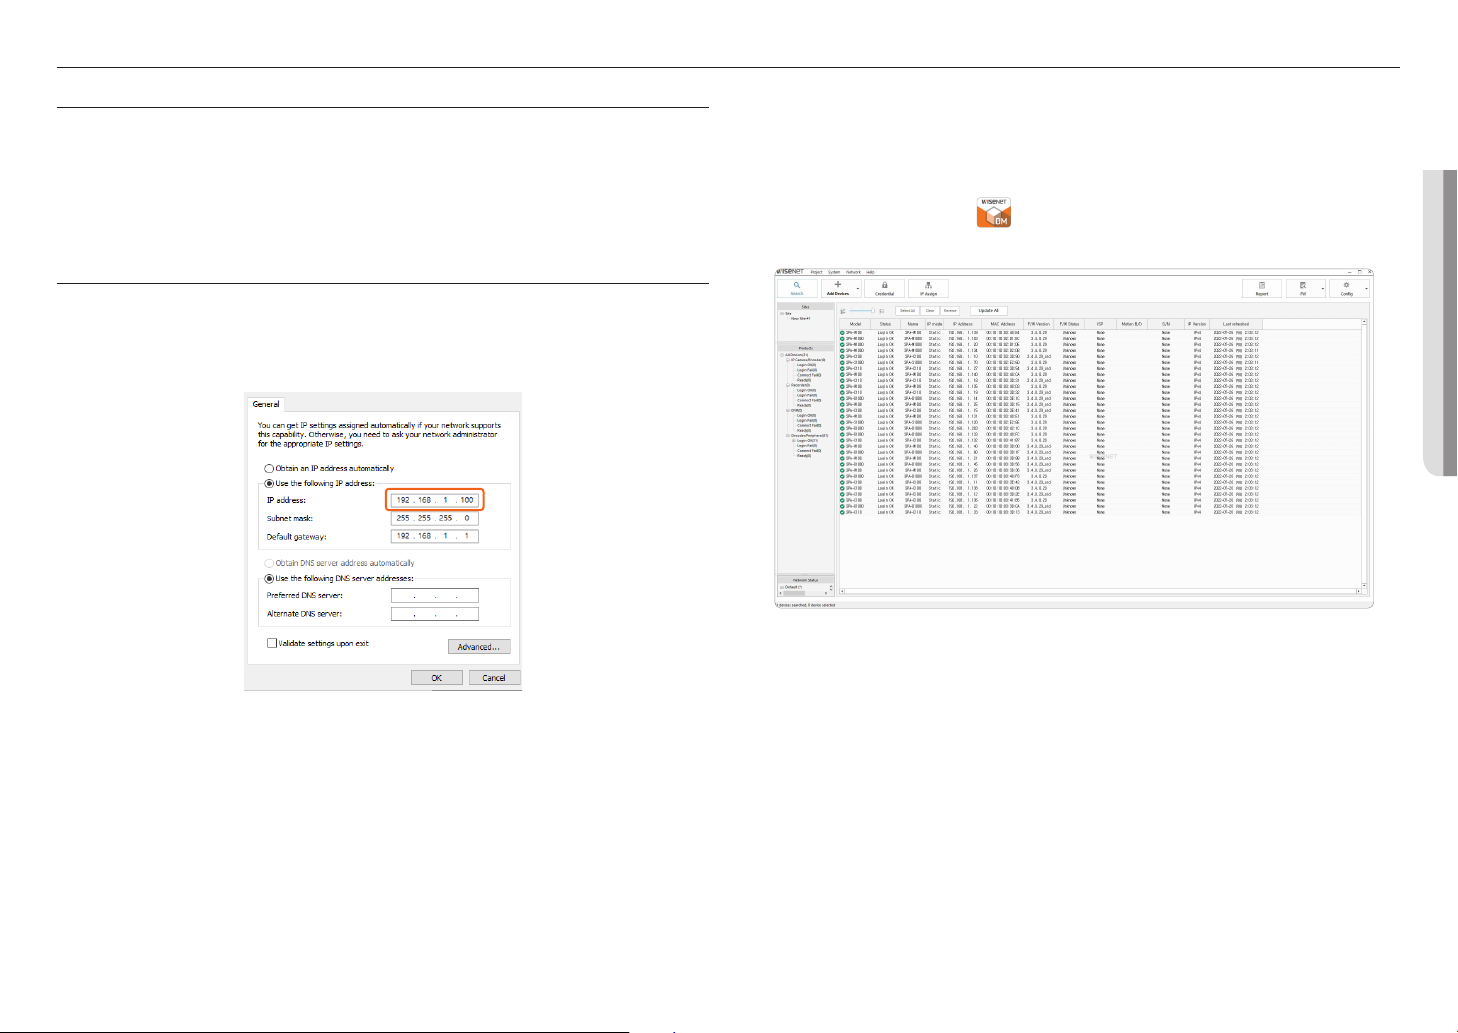Collapse the Decoder/Peripheral tree node
The height and width of the screenshot is (1033, 1458).
point(788,435)
